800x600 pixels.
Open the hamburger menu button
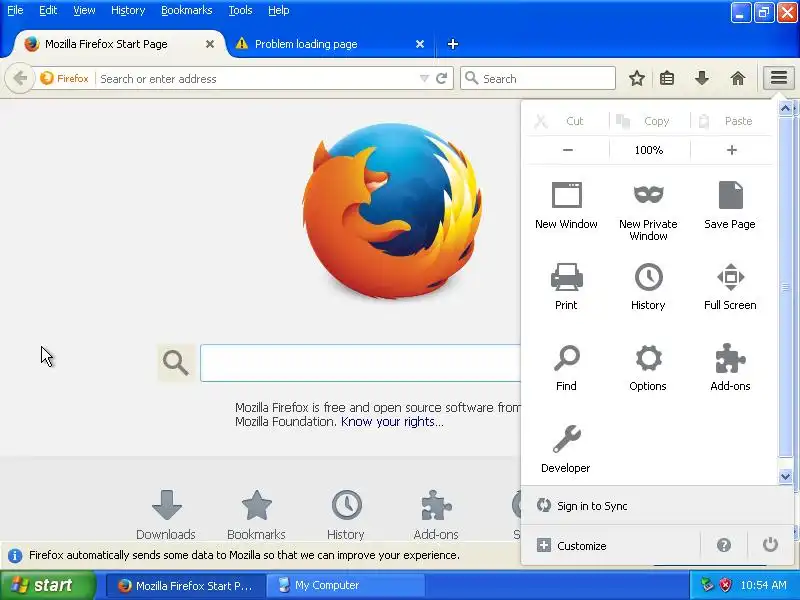tap(779, 78)
